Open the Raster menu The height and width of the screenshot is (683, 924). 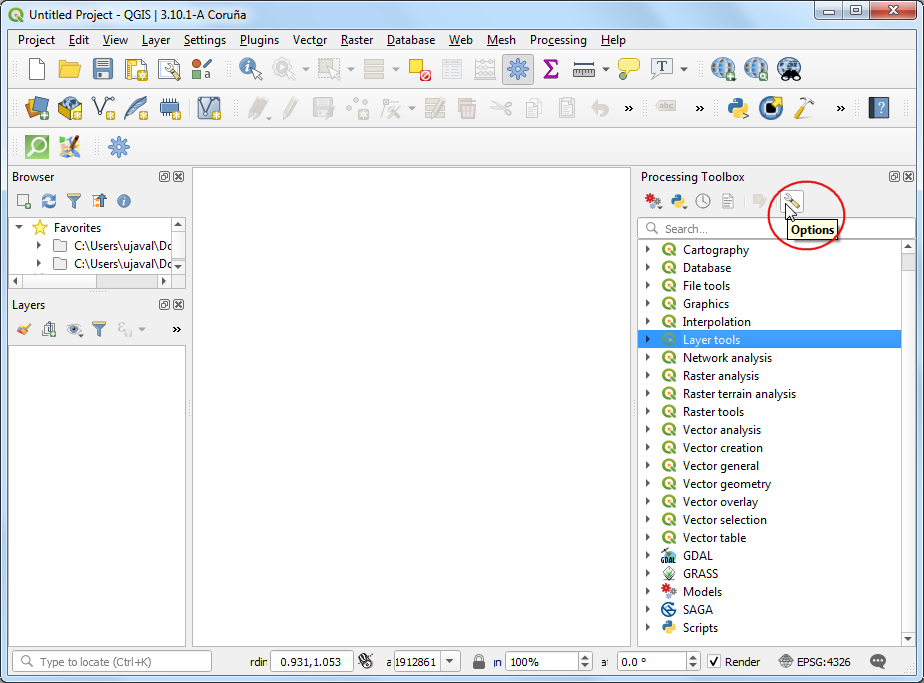click(x=357, y=40)
